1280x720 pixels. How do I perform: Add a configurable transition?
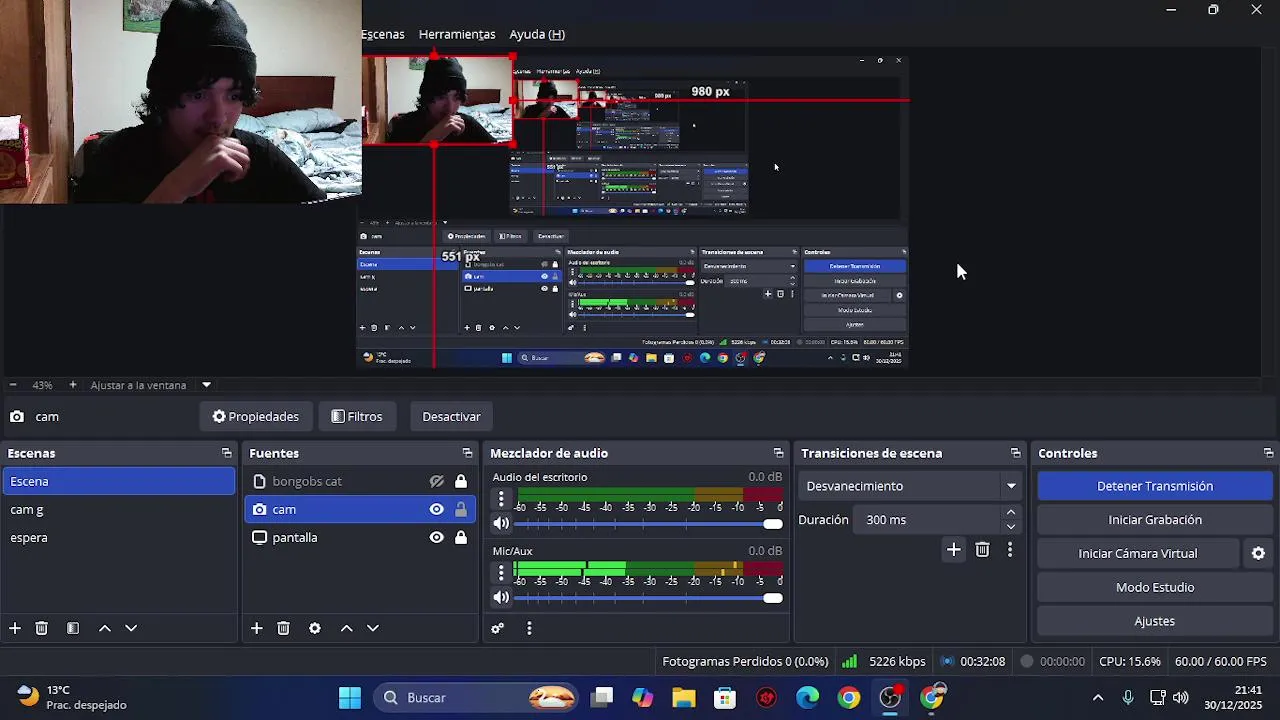click(x=953, y=549)
